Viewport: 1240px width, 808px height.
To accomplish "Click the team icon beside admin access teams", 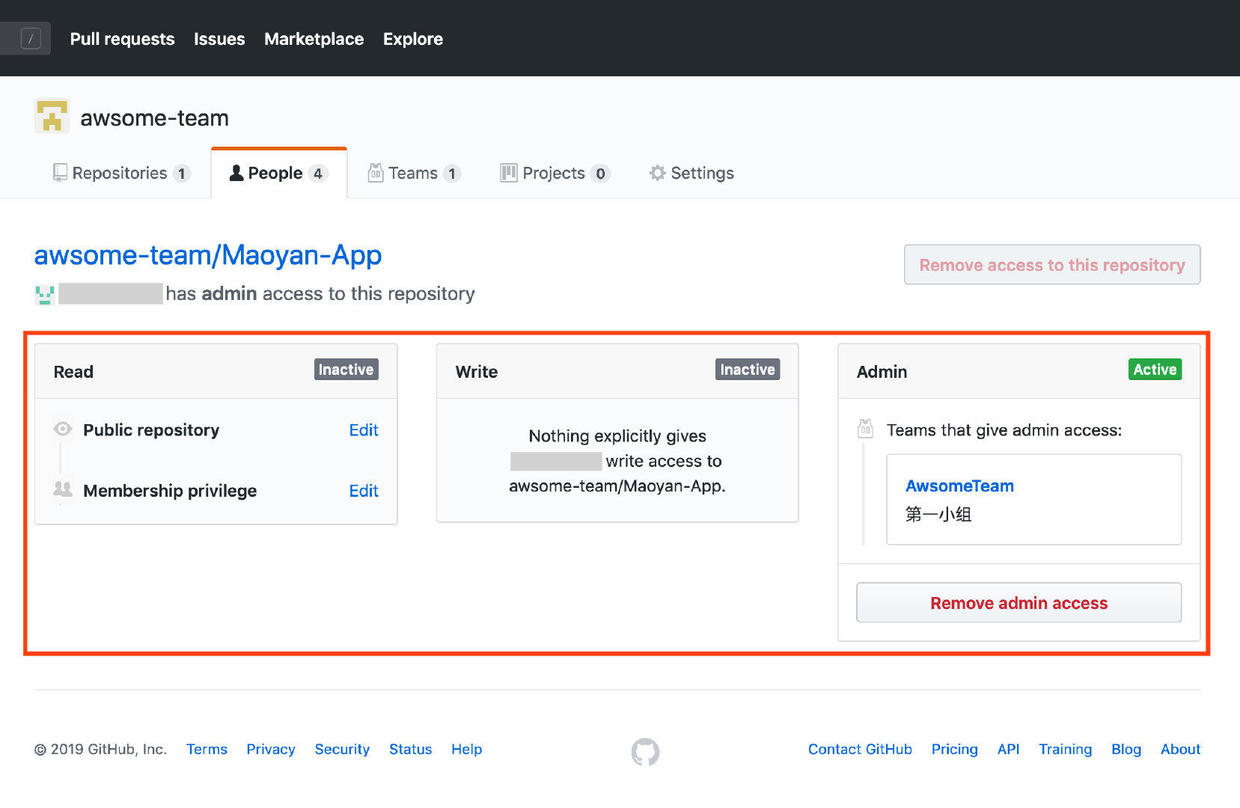I will click(x=866, y=430).
